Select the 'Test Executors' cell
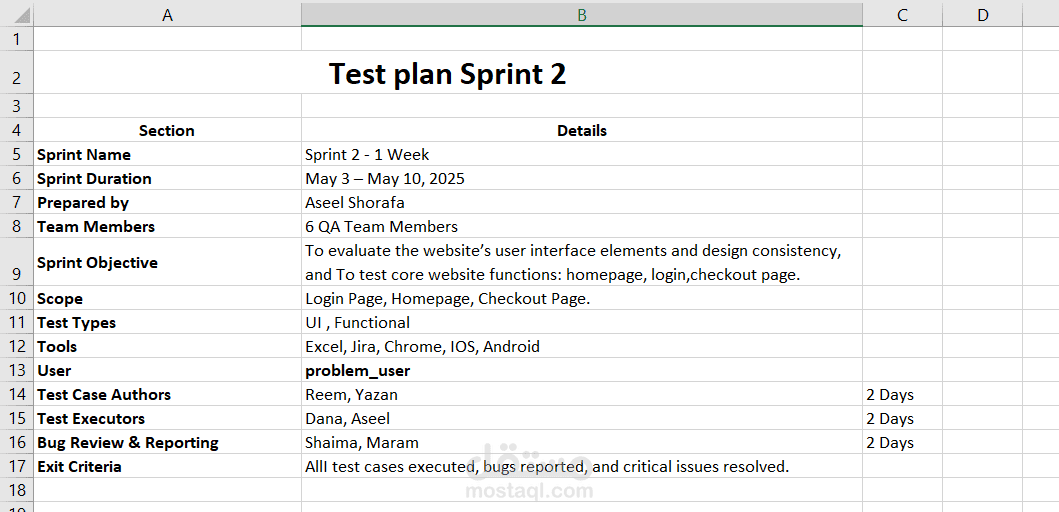 click(167, 418)
